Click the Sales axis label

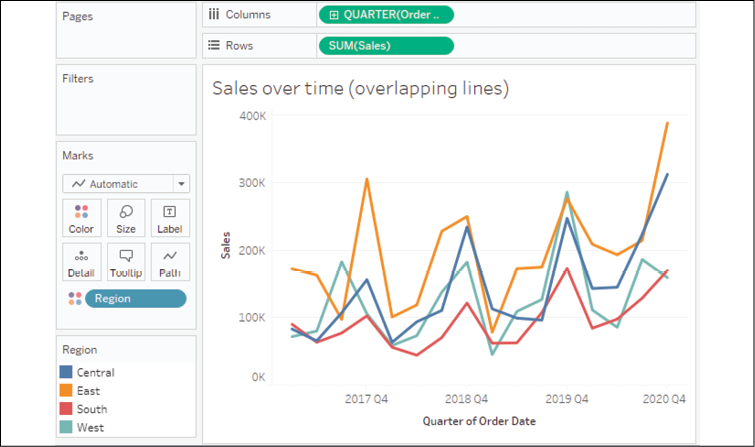click(226, 243)
